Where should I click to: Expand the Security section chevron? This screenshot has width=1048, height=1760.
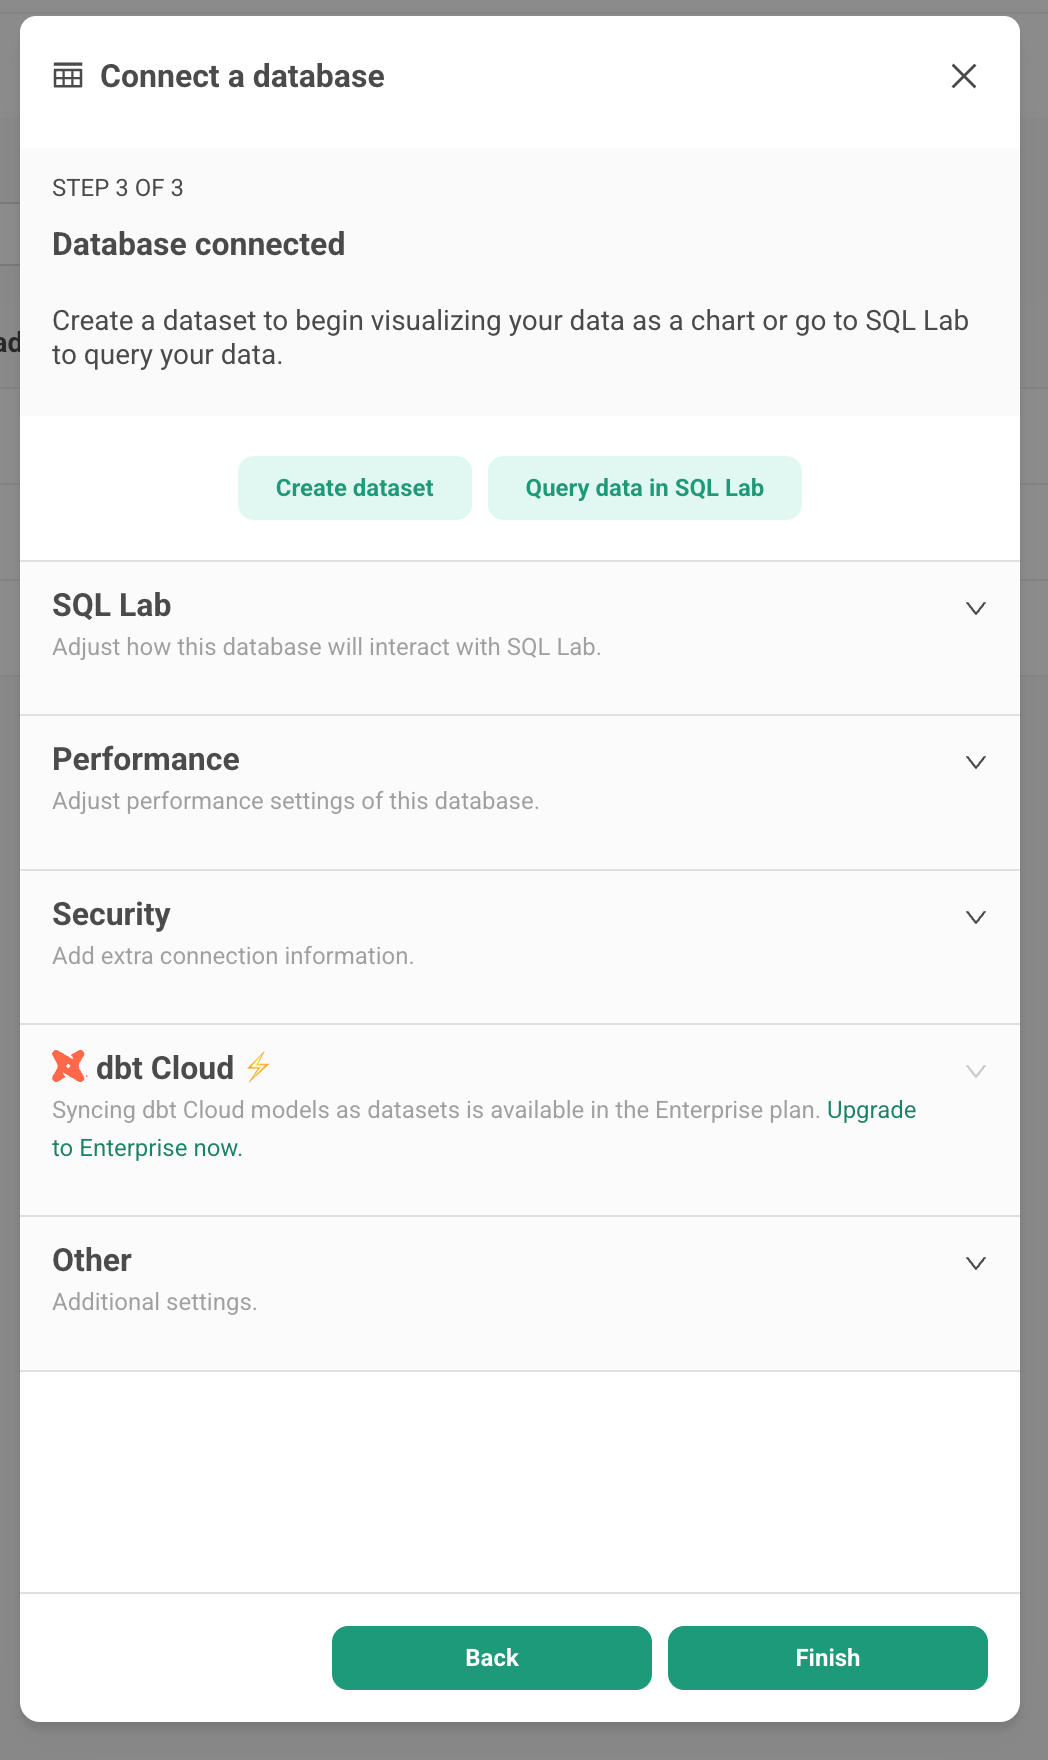coord(976,917)
